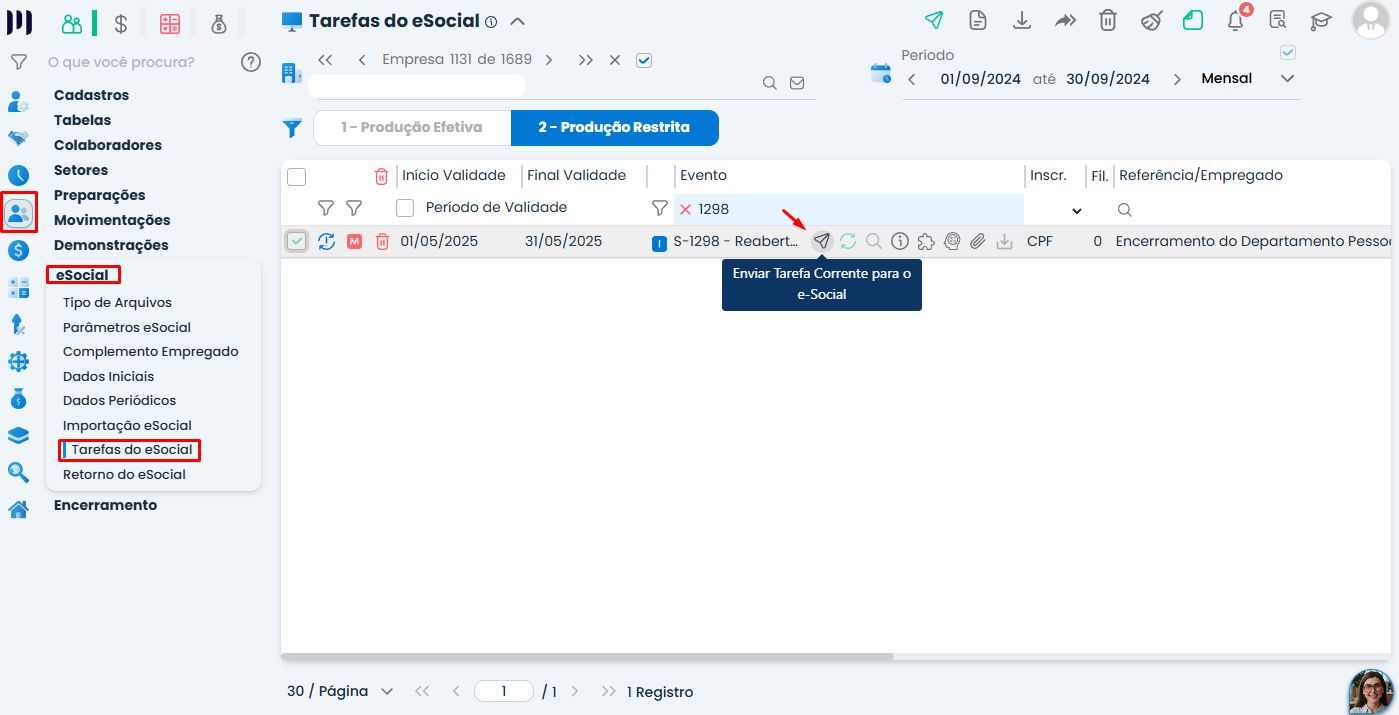Click the download icon in S-1298 row
1399x715 pixels.
pos(1004,241)
